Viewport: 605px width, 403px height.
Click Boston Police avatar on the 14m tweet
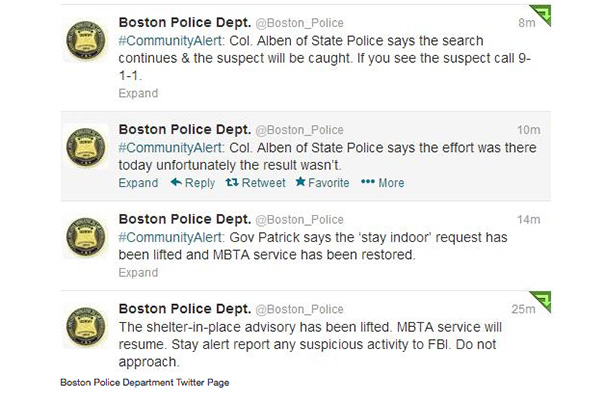click(86, 237)
